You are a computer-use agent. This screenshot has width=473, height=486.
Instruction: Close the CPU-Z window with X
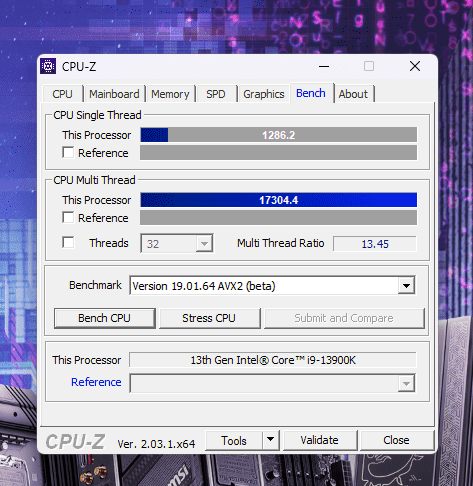coord(415,66)
